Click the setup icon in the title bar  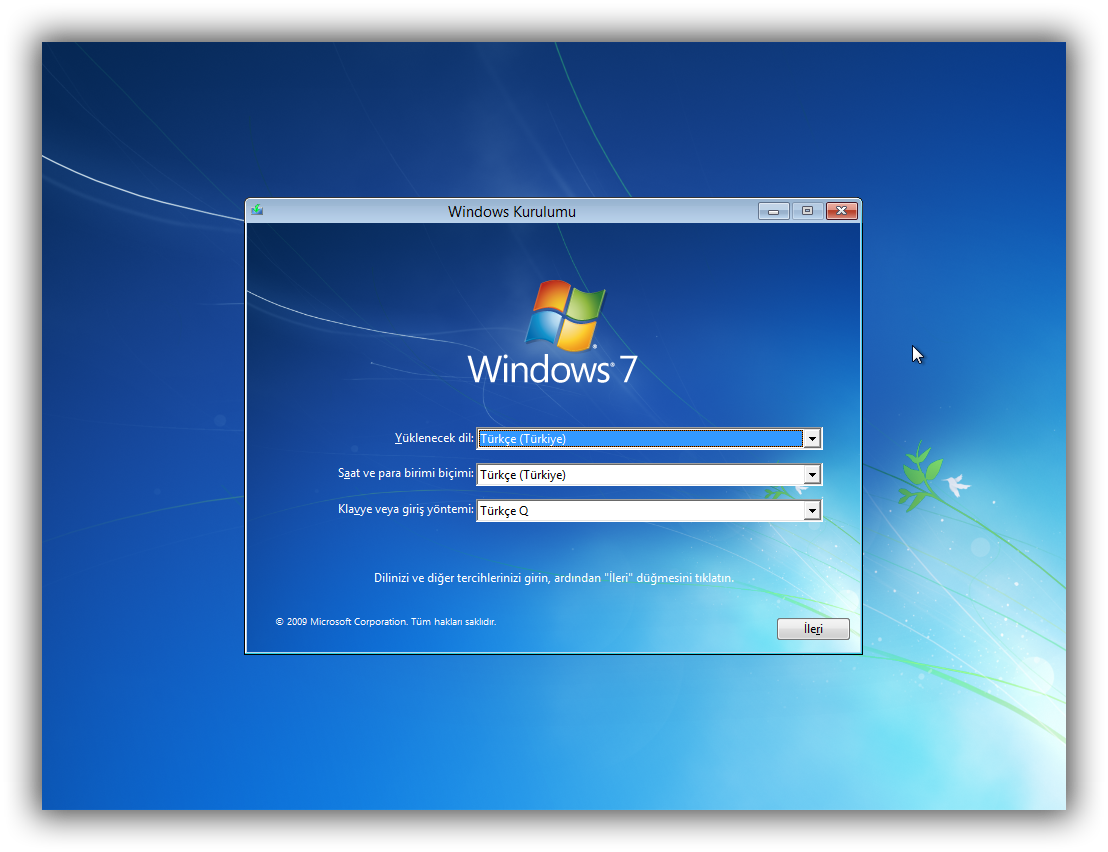257,211
